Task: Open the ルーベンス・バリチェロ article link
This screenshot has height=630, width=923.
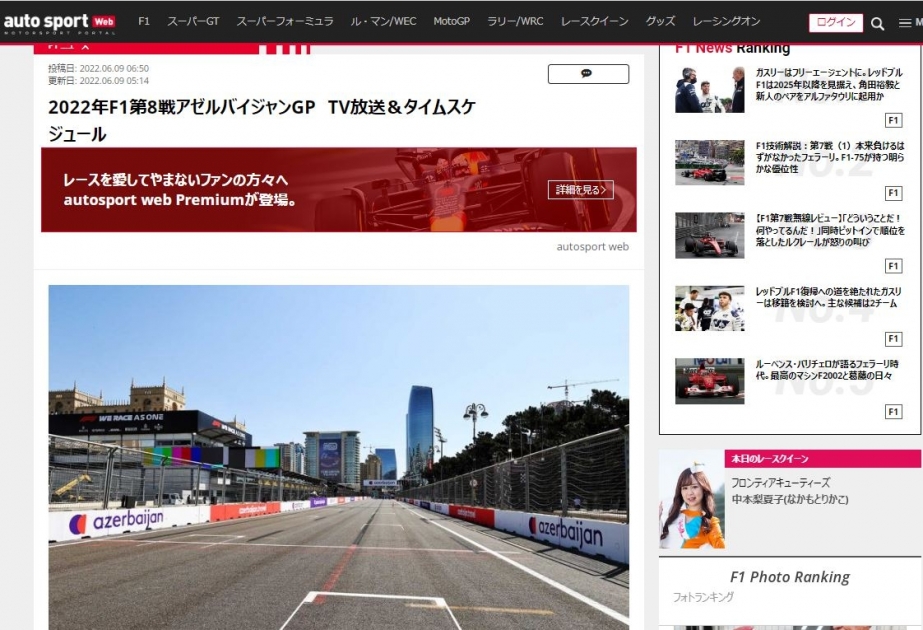Action: click(x=827, y=370)
